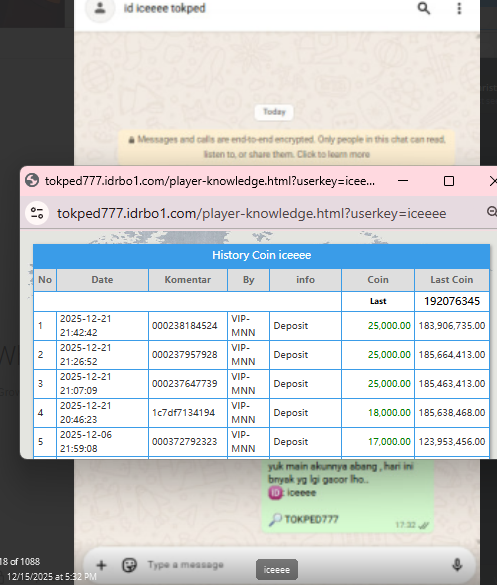
Task: Open the WhatsApp chat search icon
Action: click(x=423, y=8)
